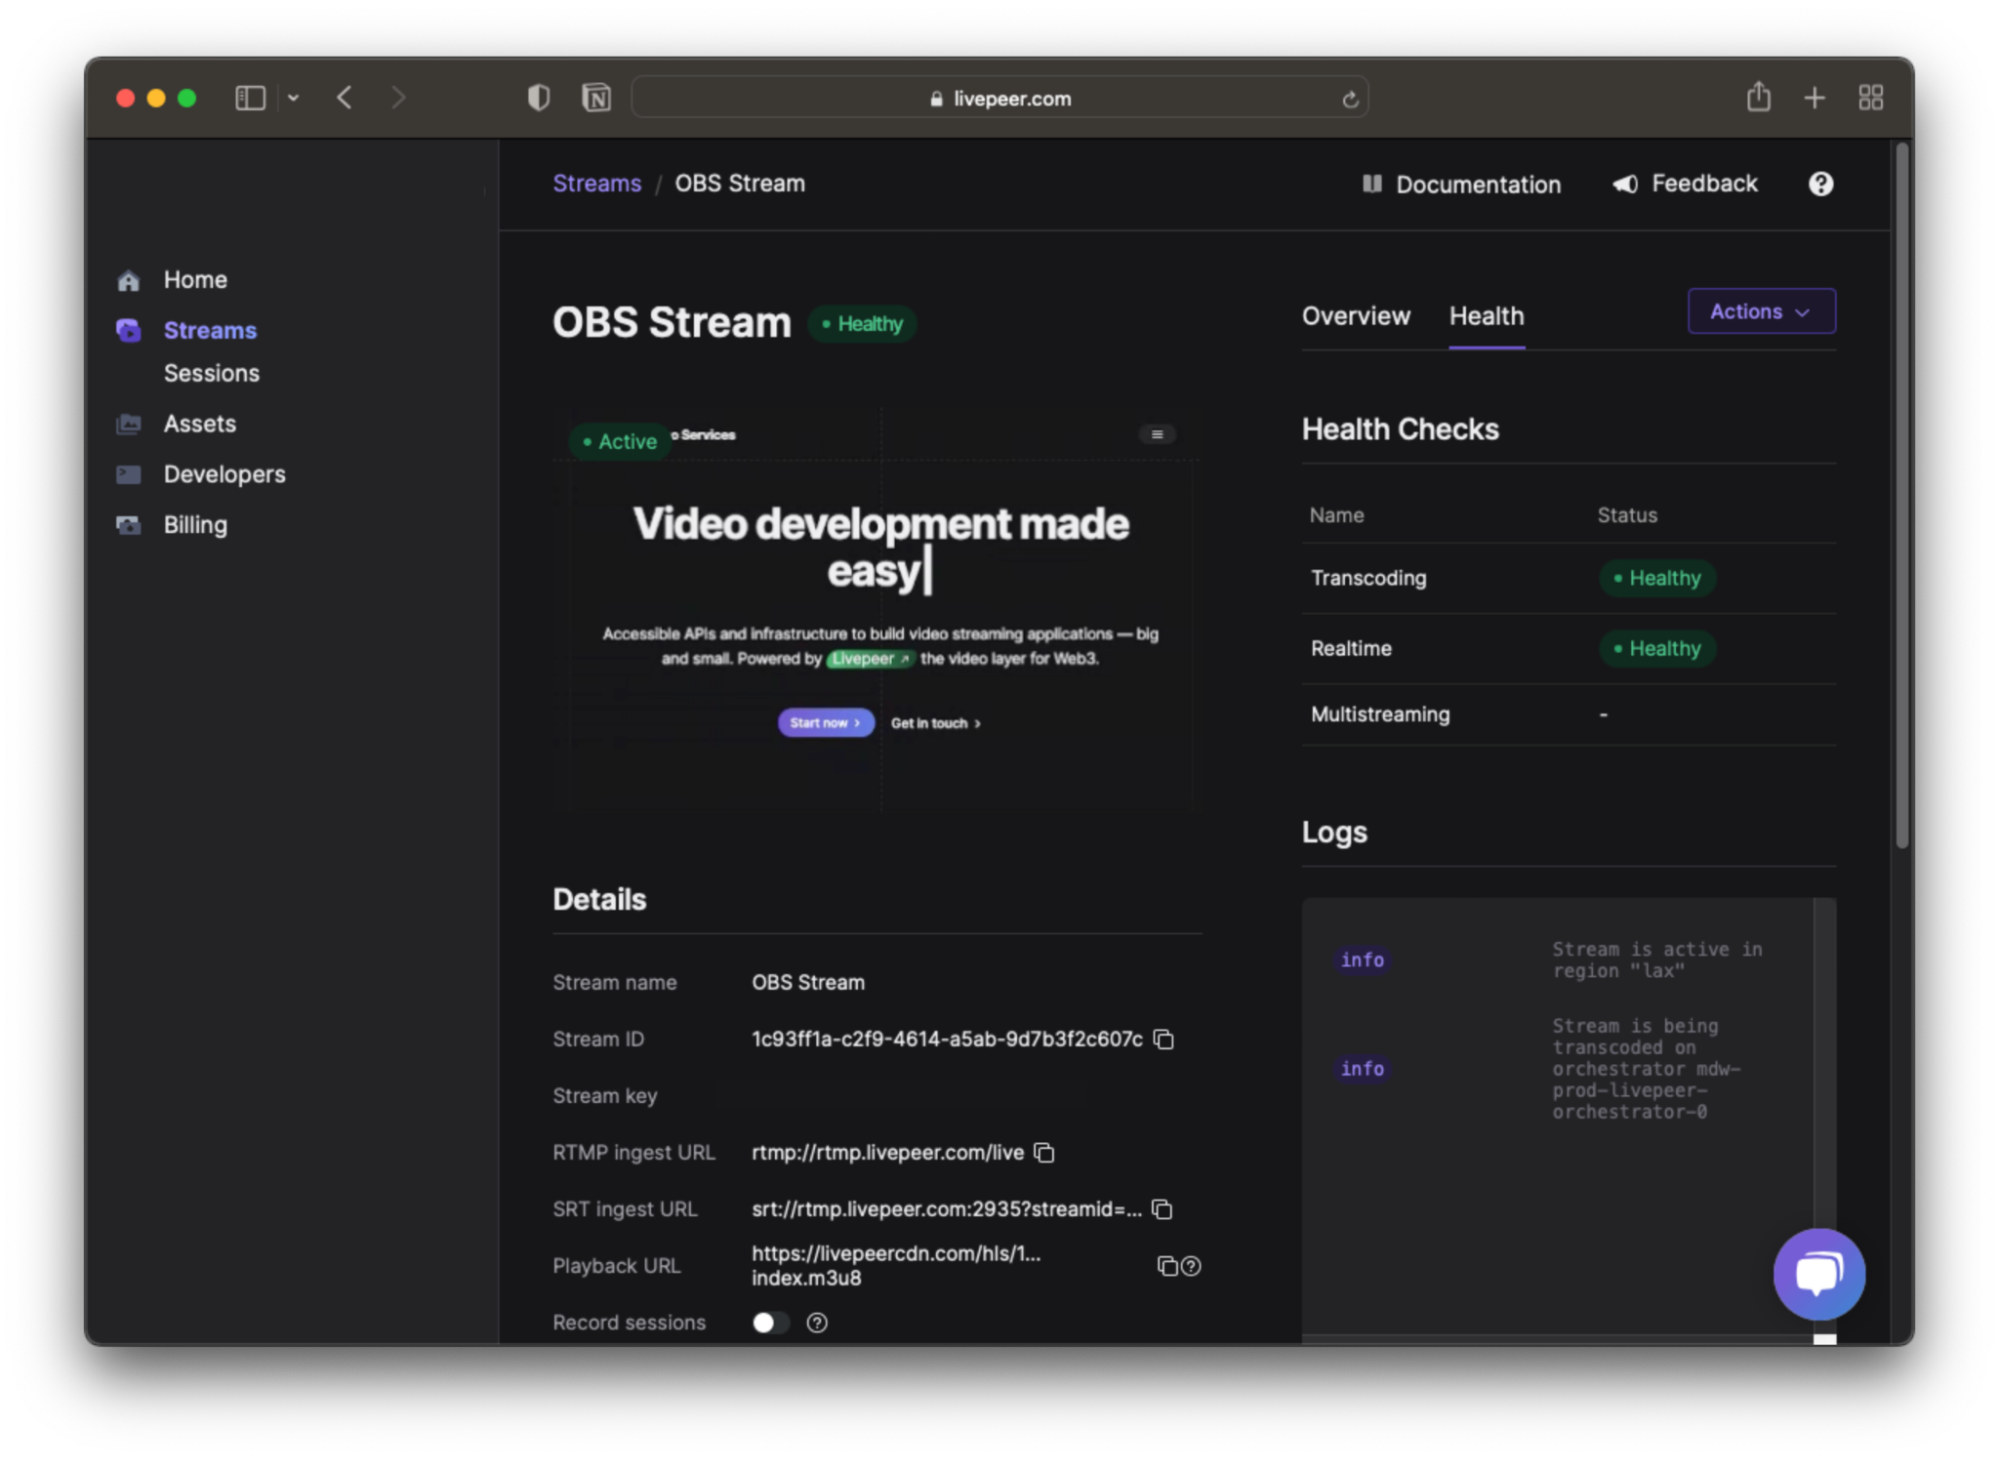Select the Health tab
This screenshot has height=1459, width=1999.
pyautogui.click(x=1486, y=316)
